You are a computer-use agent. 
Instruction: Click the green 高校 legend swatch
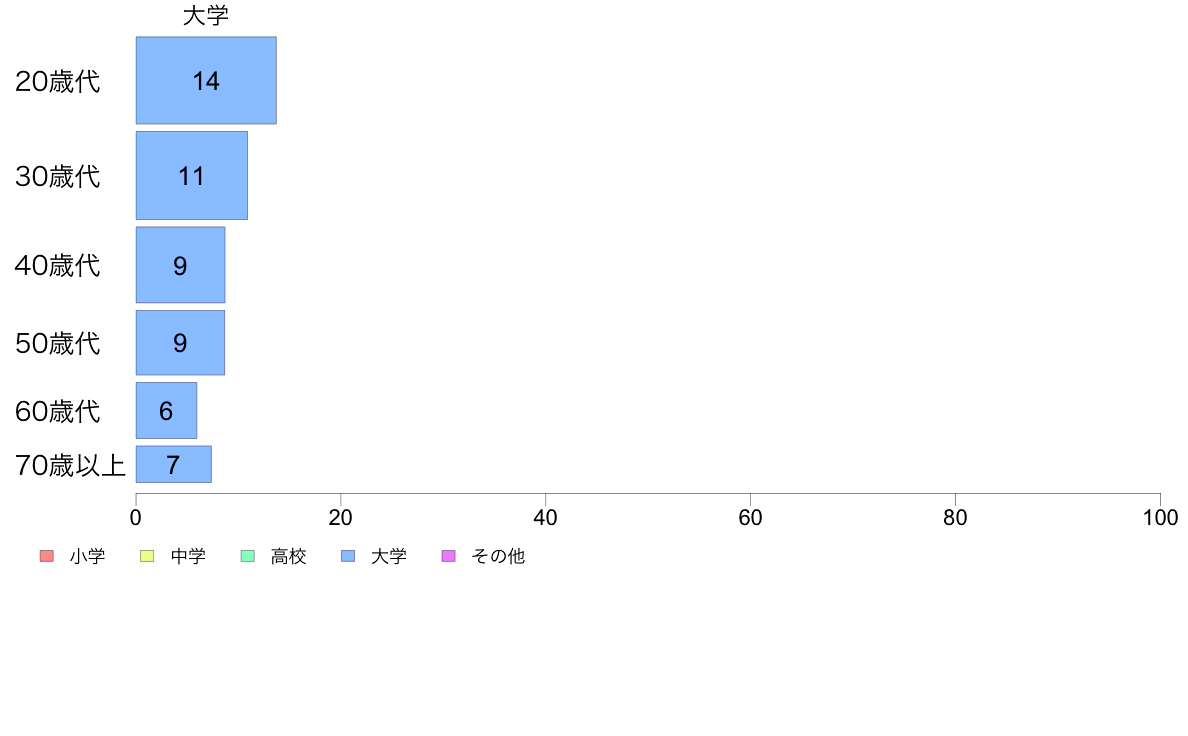[248, 556]
